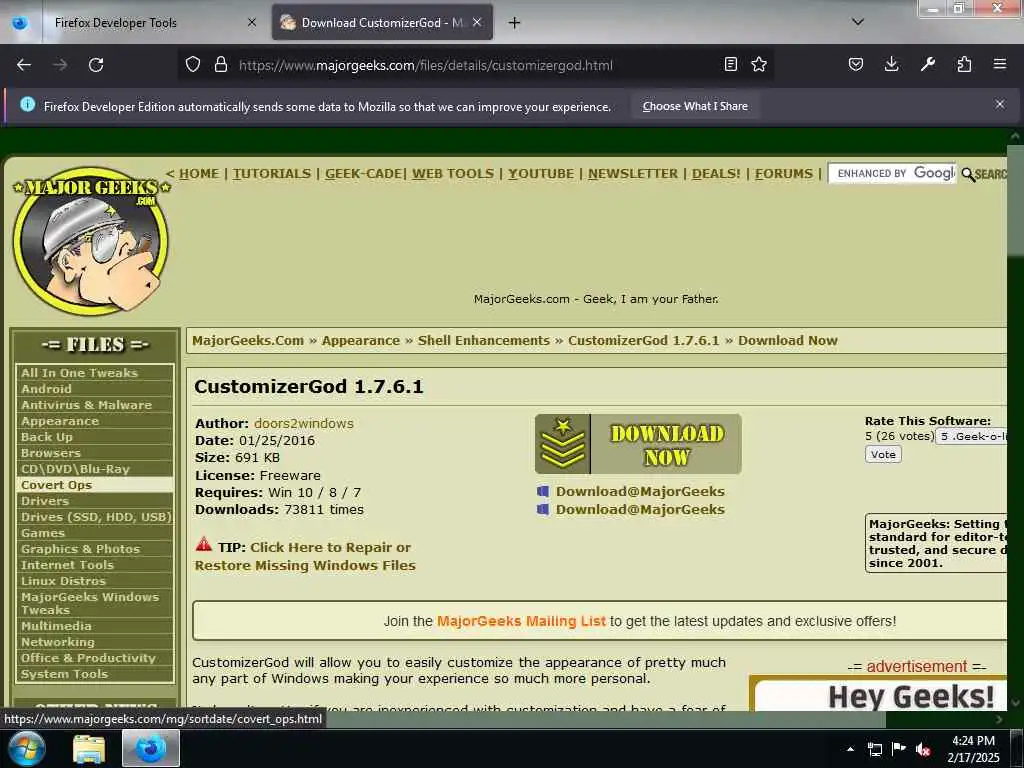Click the first Download@MajorGeeks link

(x=640, y=492)
